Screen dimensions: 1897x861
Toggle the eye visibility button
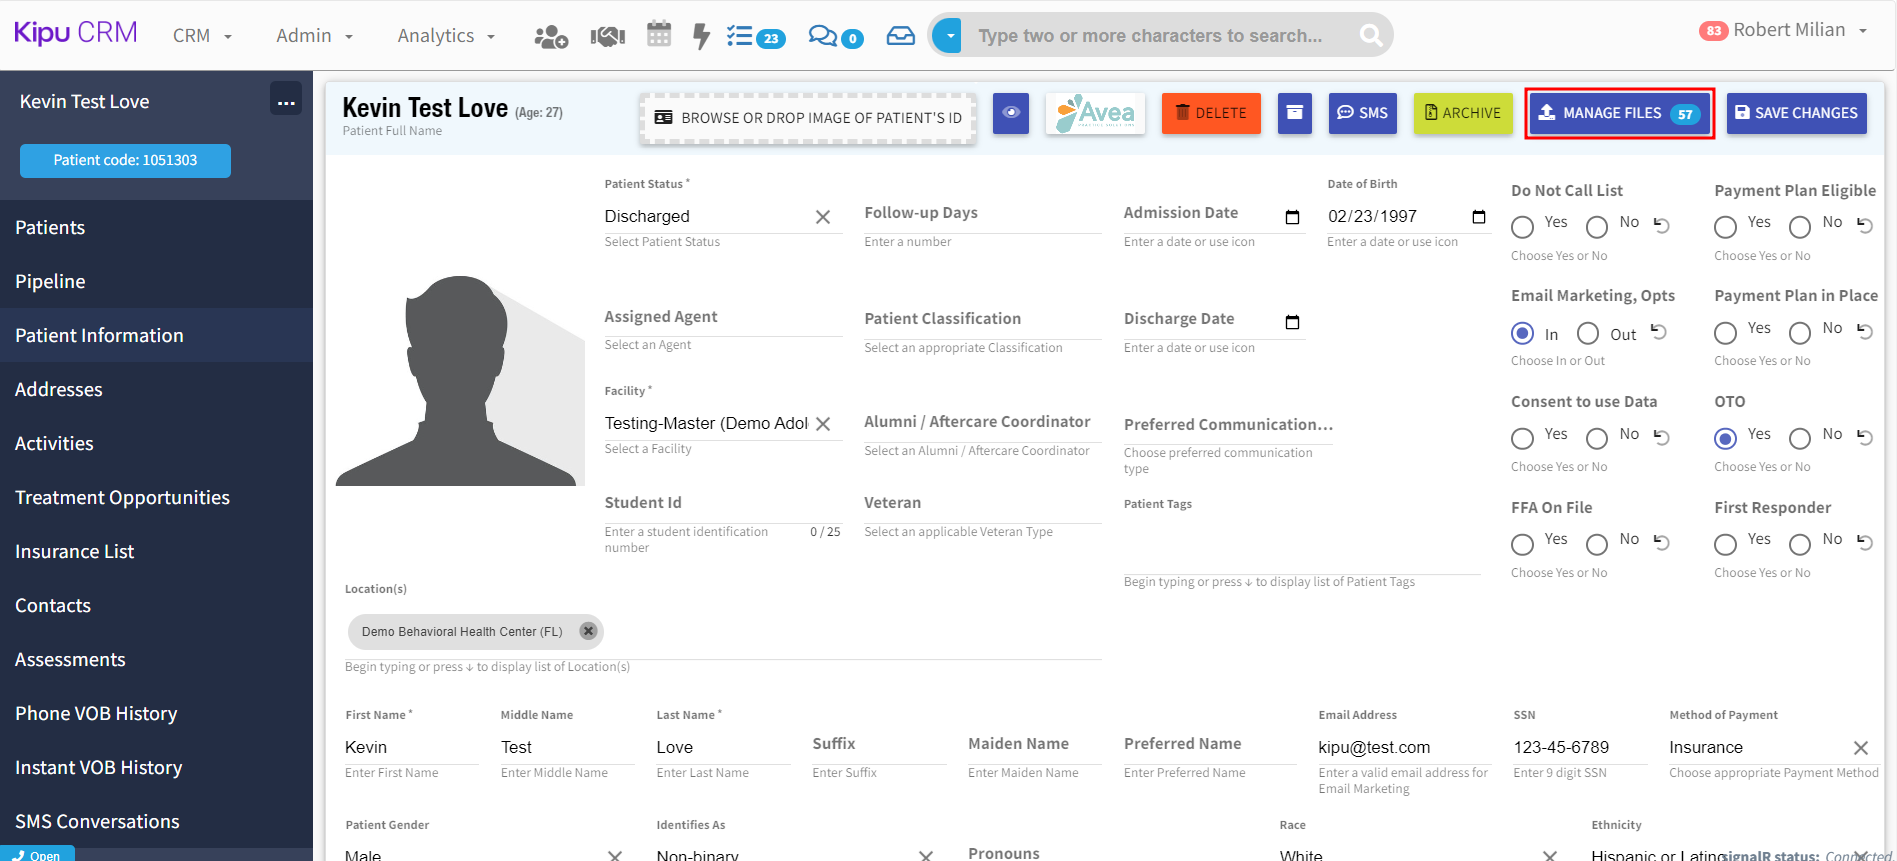[x=1011, y=113]
